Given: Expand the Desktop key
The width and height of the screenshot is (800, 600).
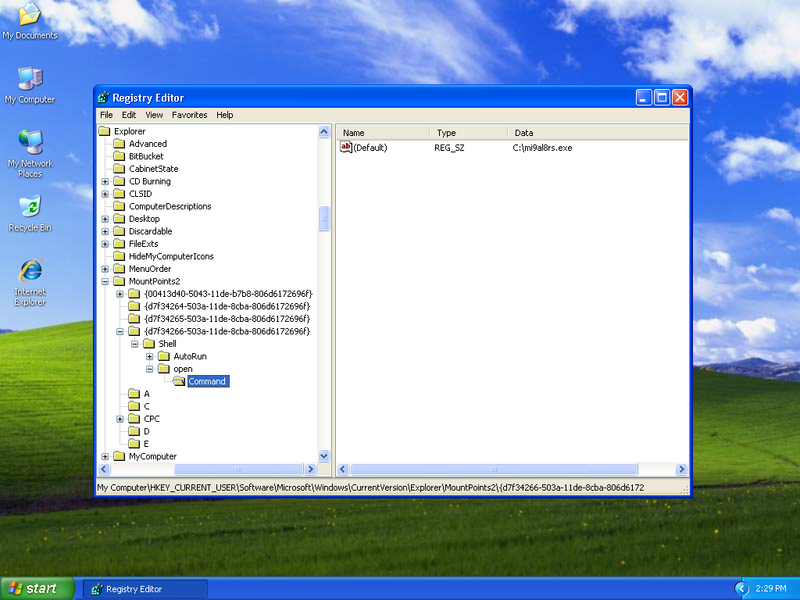Looking at the screenshot, I should point(105,219).
